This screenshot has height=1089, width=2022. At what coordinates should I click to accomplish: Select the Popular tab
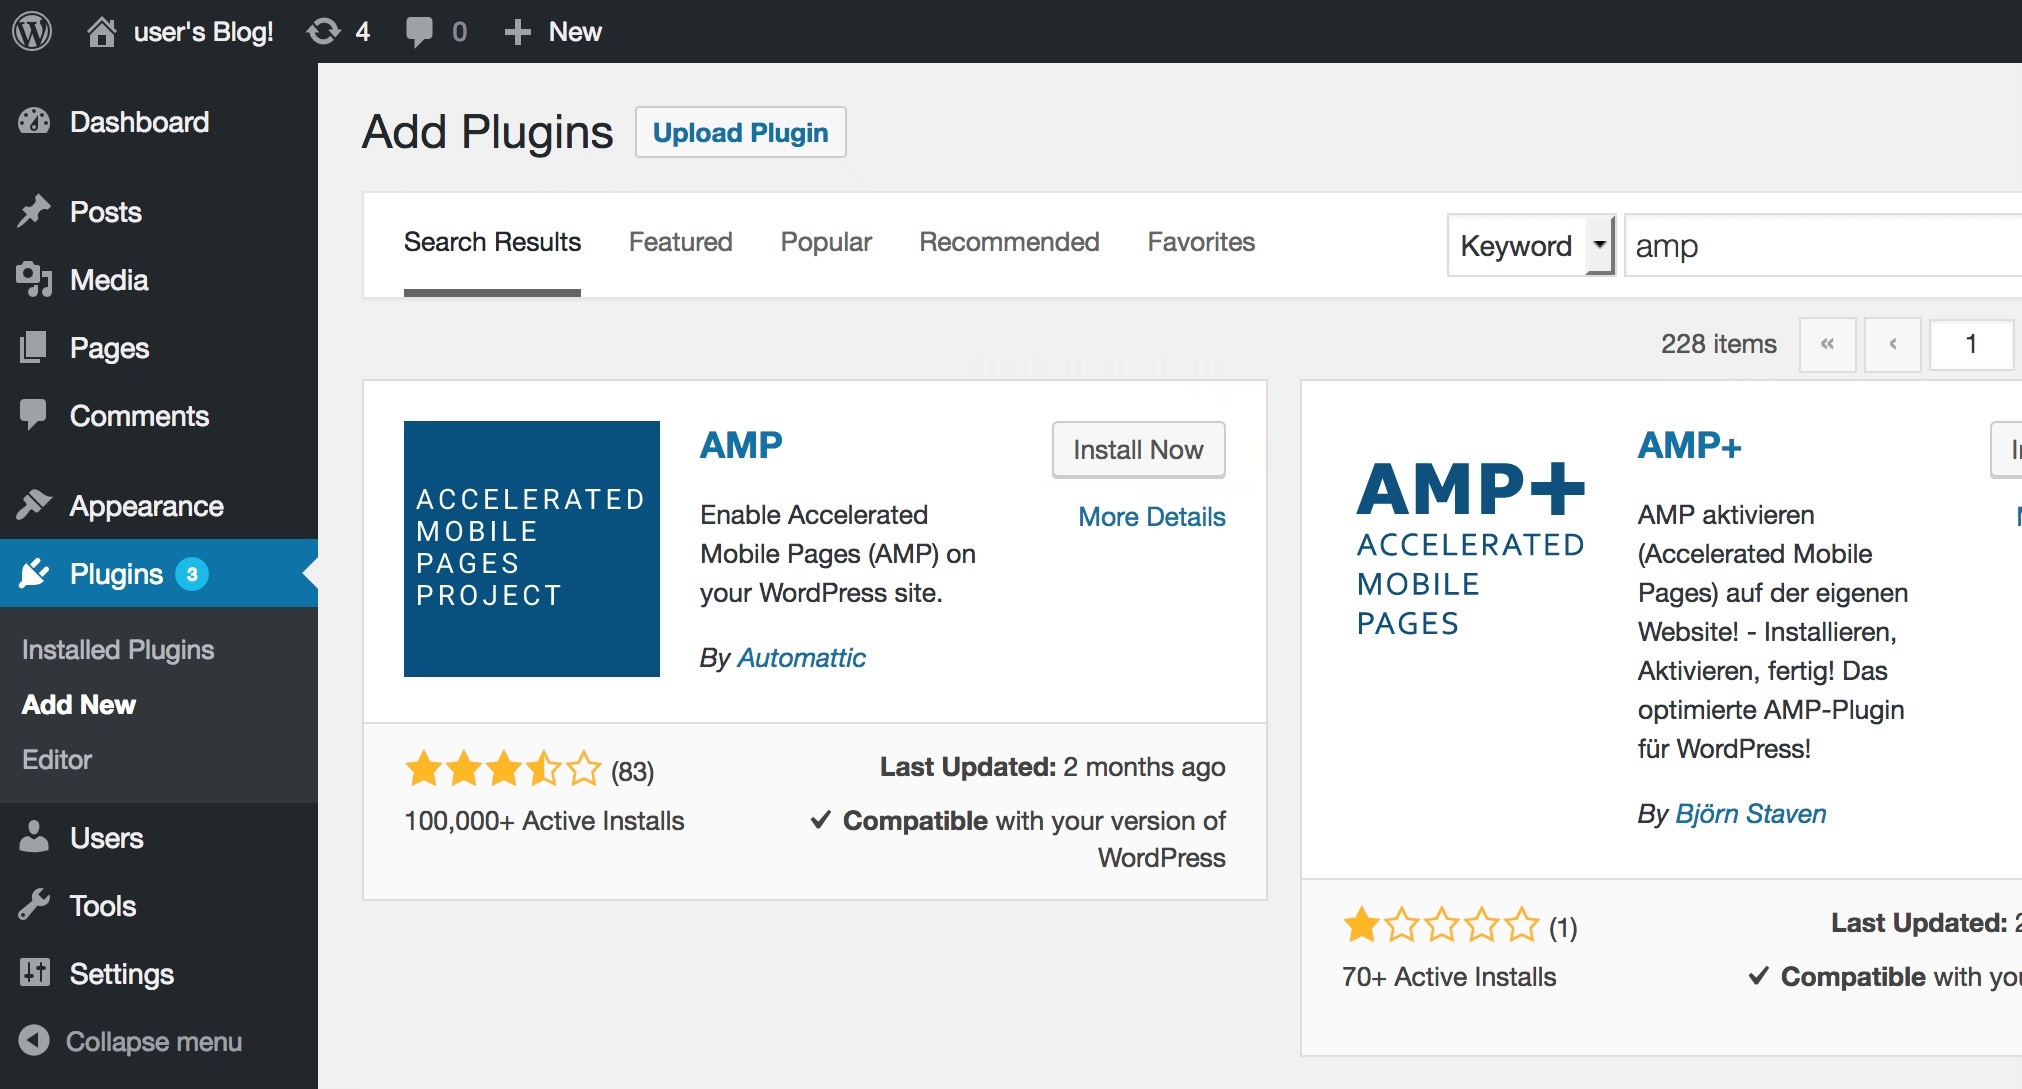826,243
